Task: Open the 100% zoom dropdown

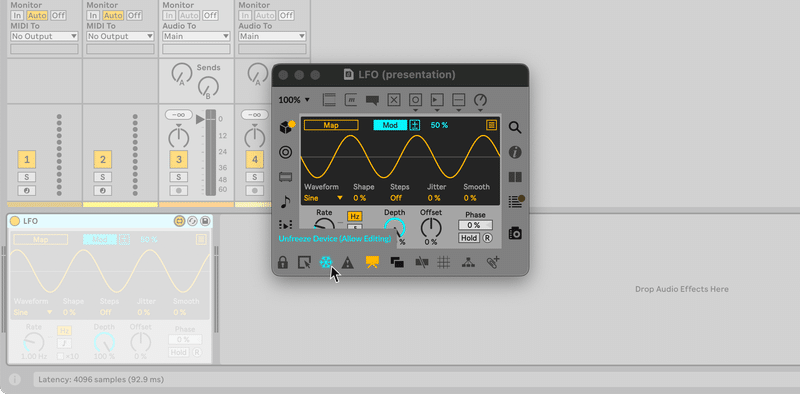Action: click(294, 100)
